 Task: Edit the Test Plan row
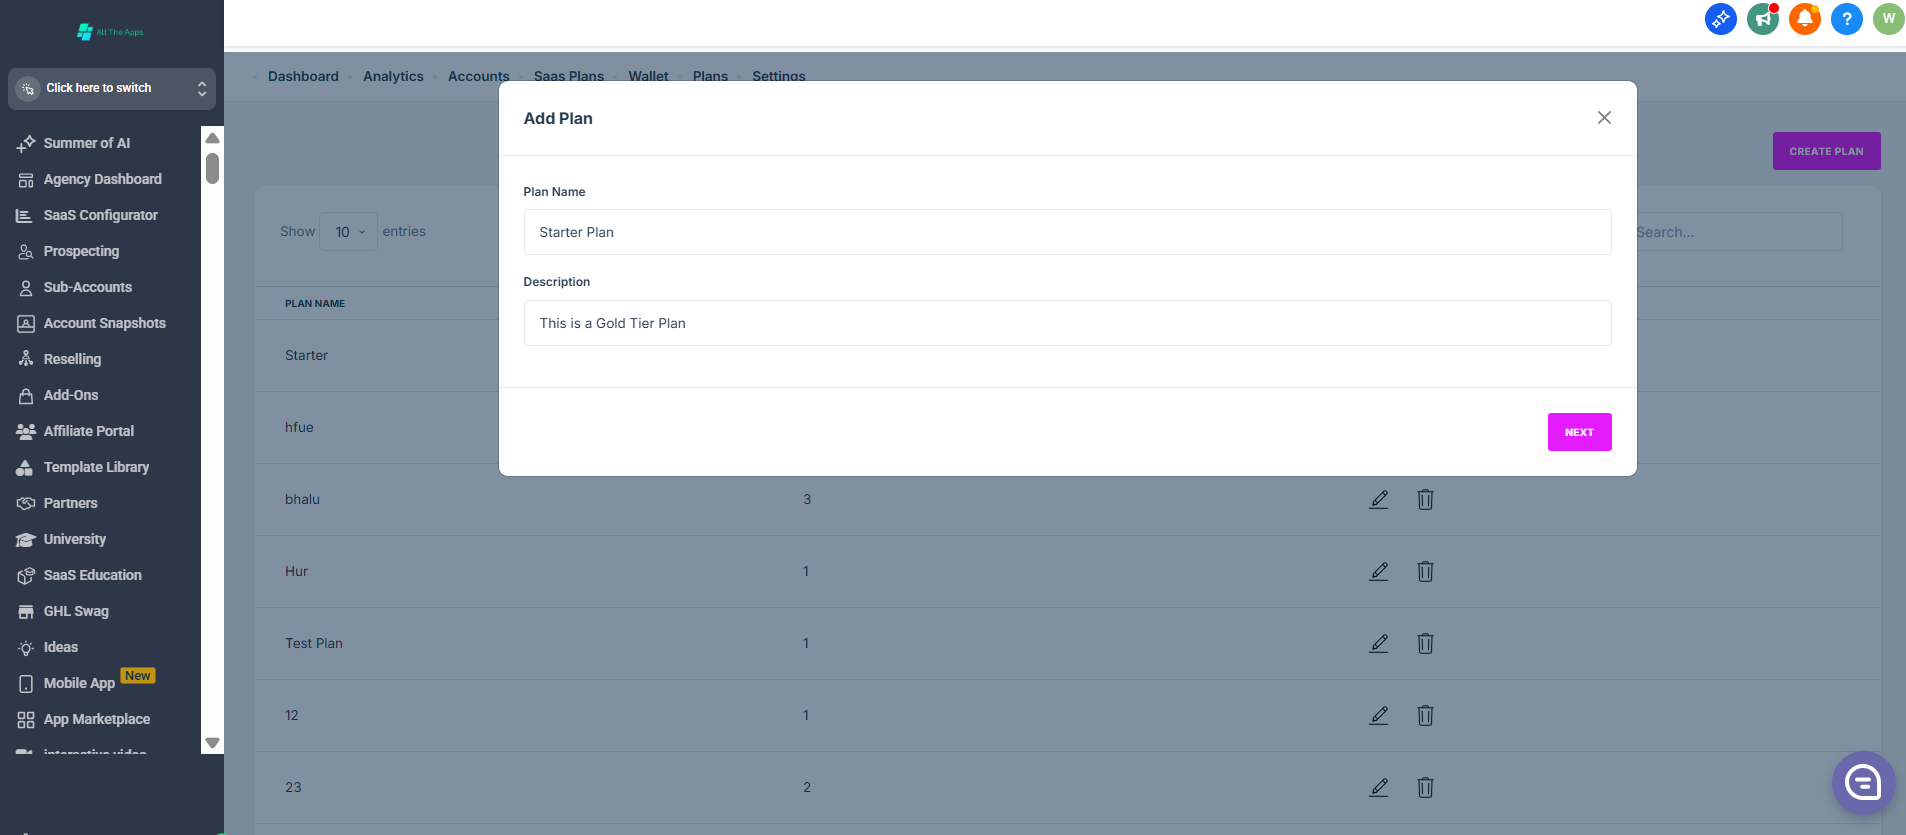pyautogui.click(x=1379, y=643)
